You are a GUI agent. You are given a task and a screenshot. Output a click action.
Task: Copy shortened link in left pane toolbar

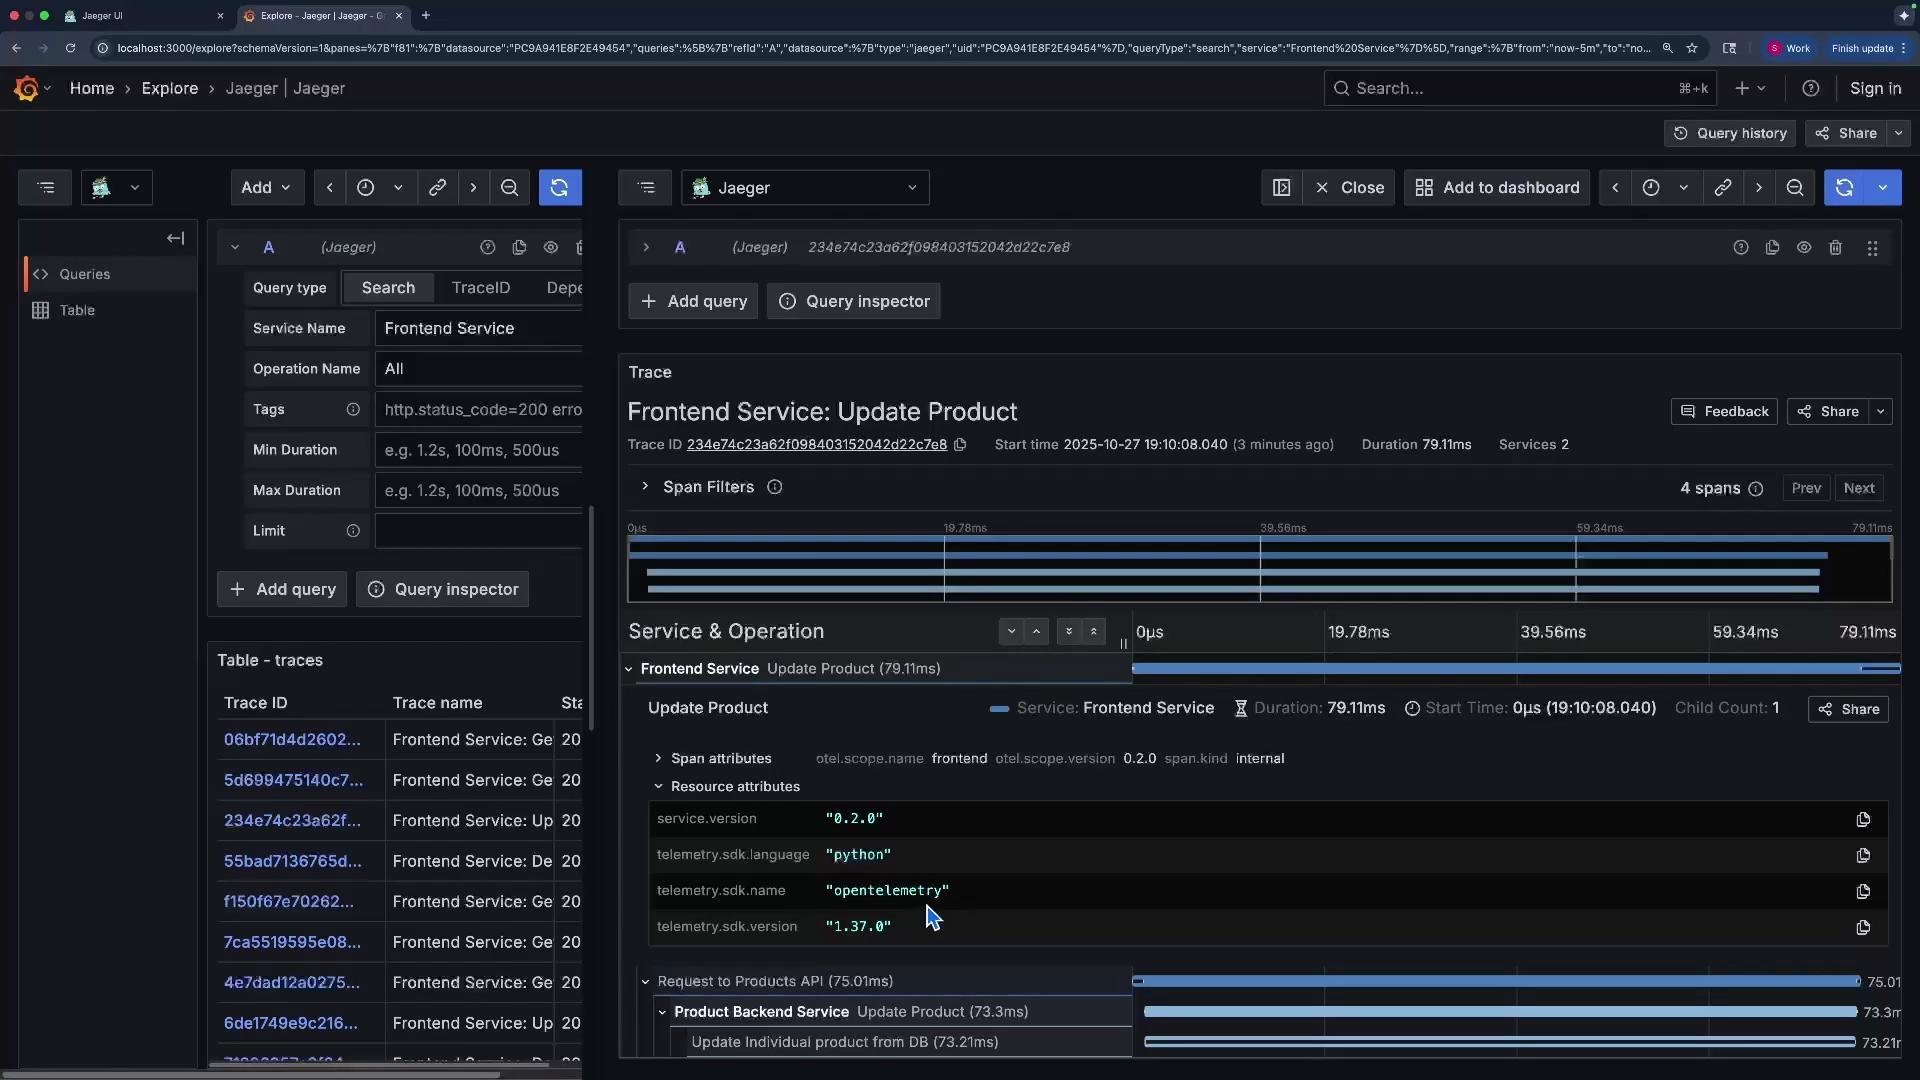[437, 187]
